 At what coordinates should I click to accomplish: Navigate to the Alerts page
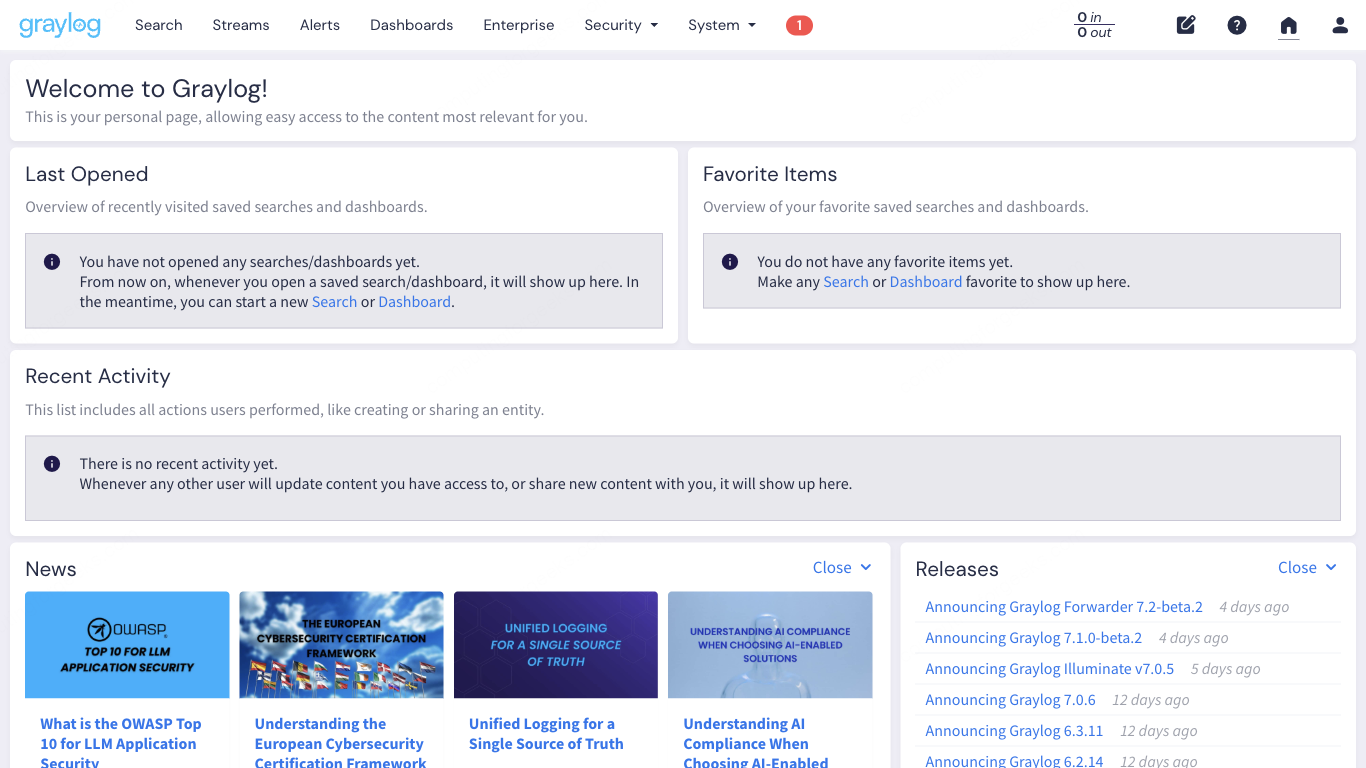pos(320,25)
